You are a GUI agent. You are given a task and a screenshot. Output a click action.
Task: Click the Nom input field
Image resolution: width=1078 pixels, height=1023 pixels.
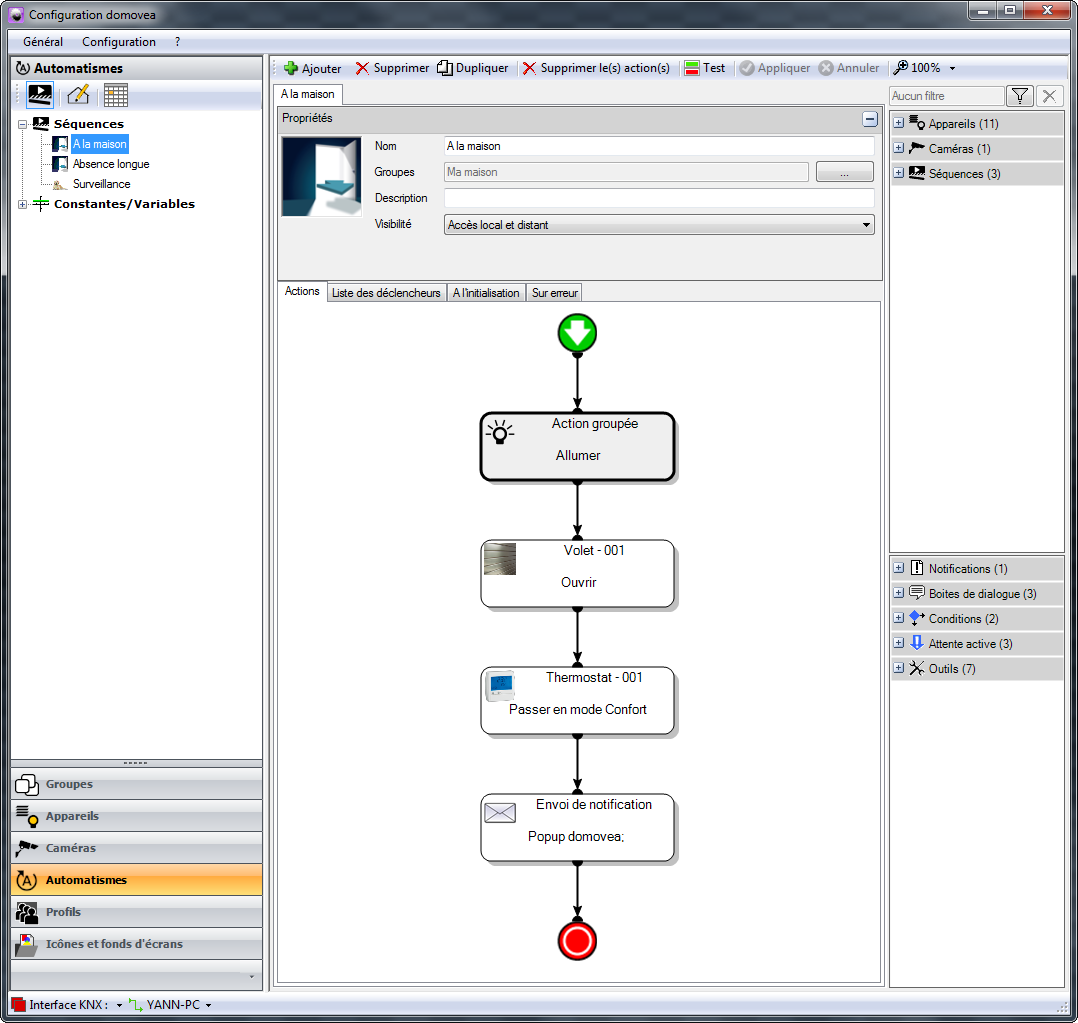pos(659,146)
